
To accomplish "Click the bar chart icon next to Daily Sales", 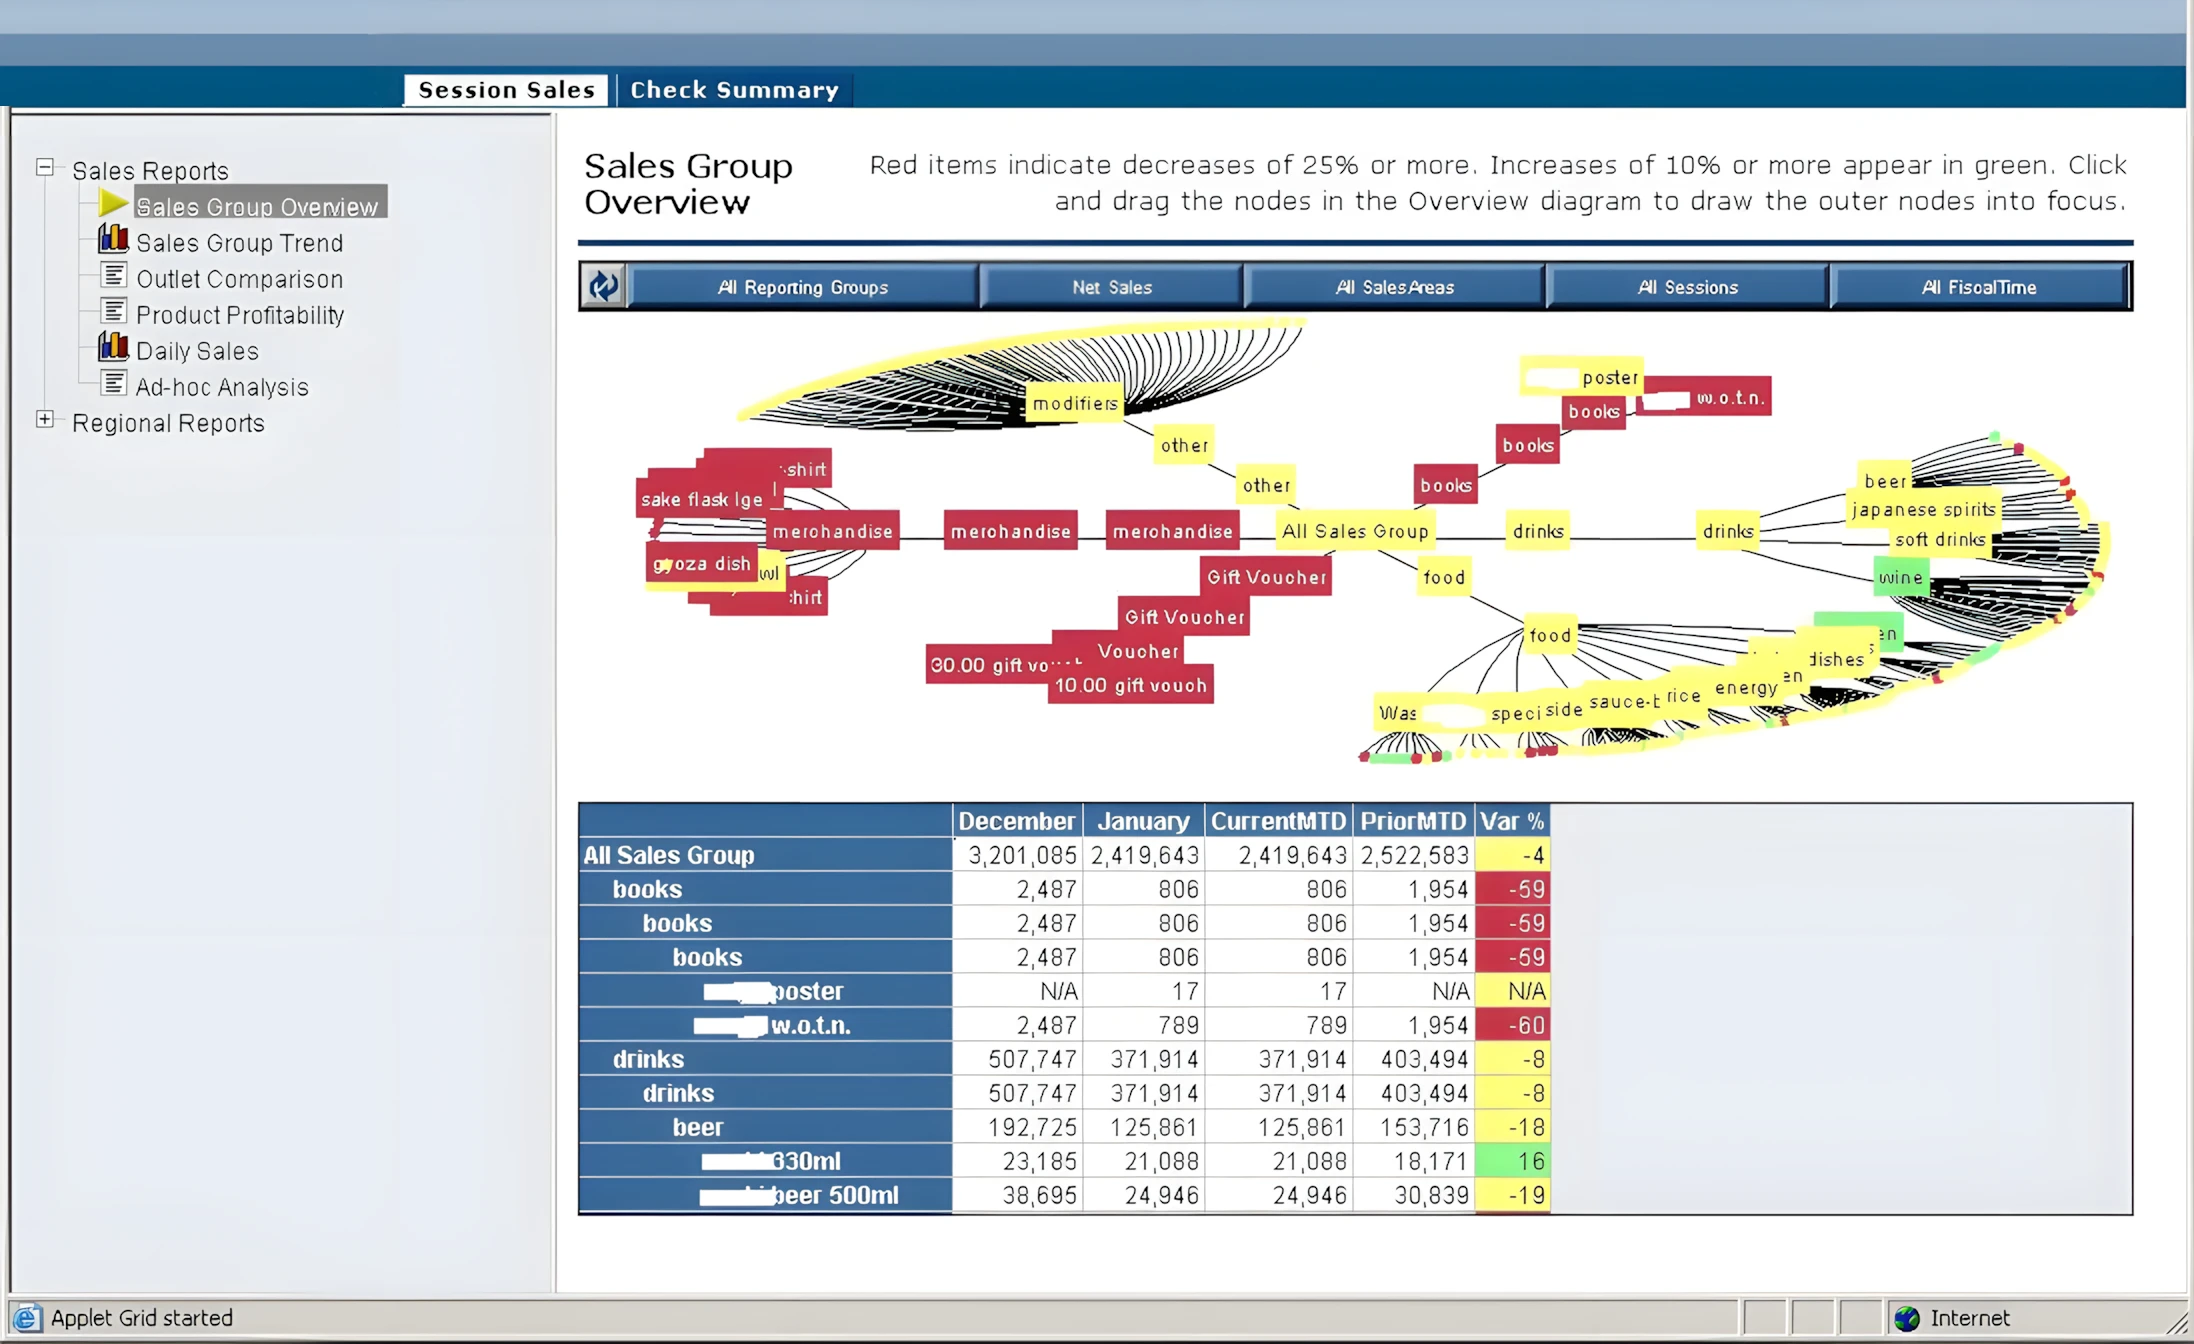I will (113, 348).
